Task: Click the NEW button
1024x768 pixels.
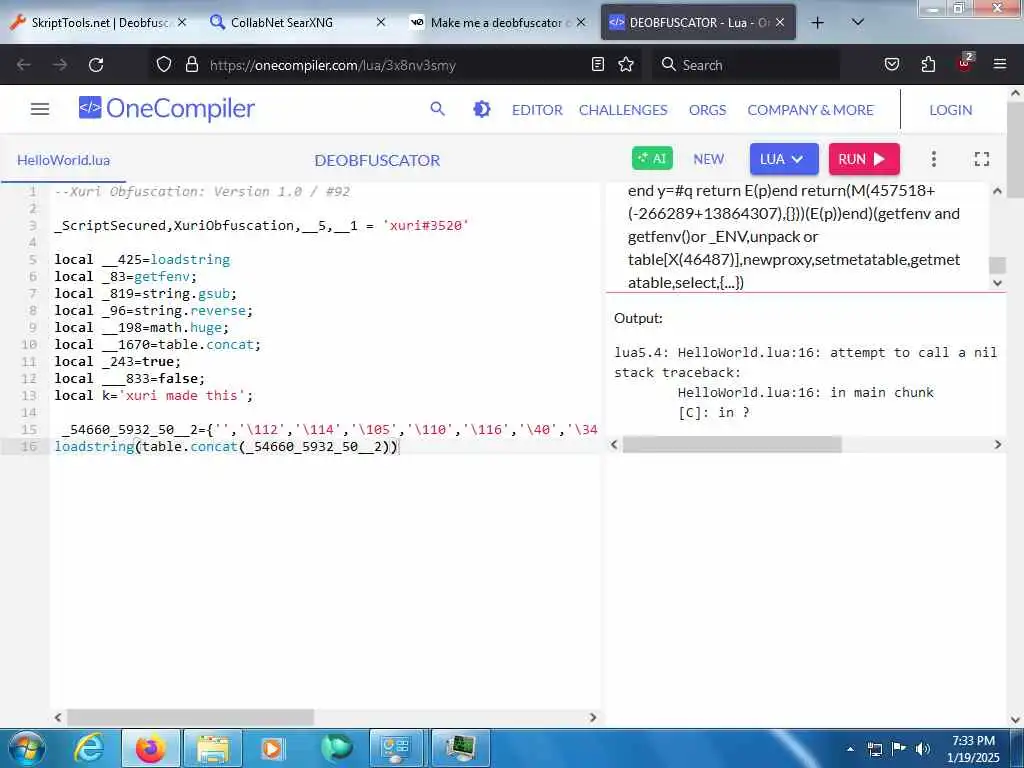Action: [x=709, y=159]
